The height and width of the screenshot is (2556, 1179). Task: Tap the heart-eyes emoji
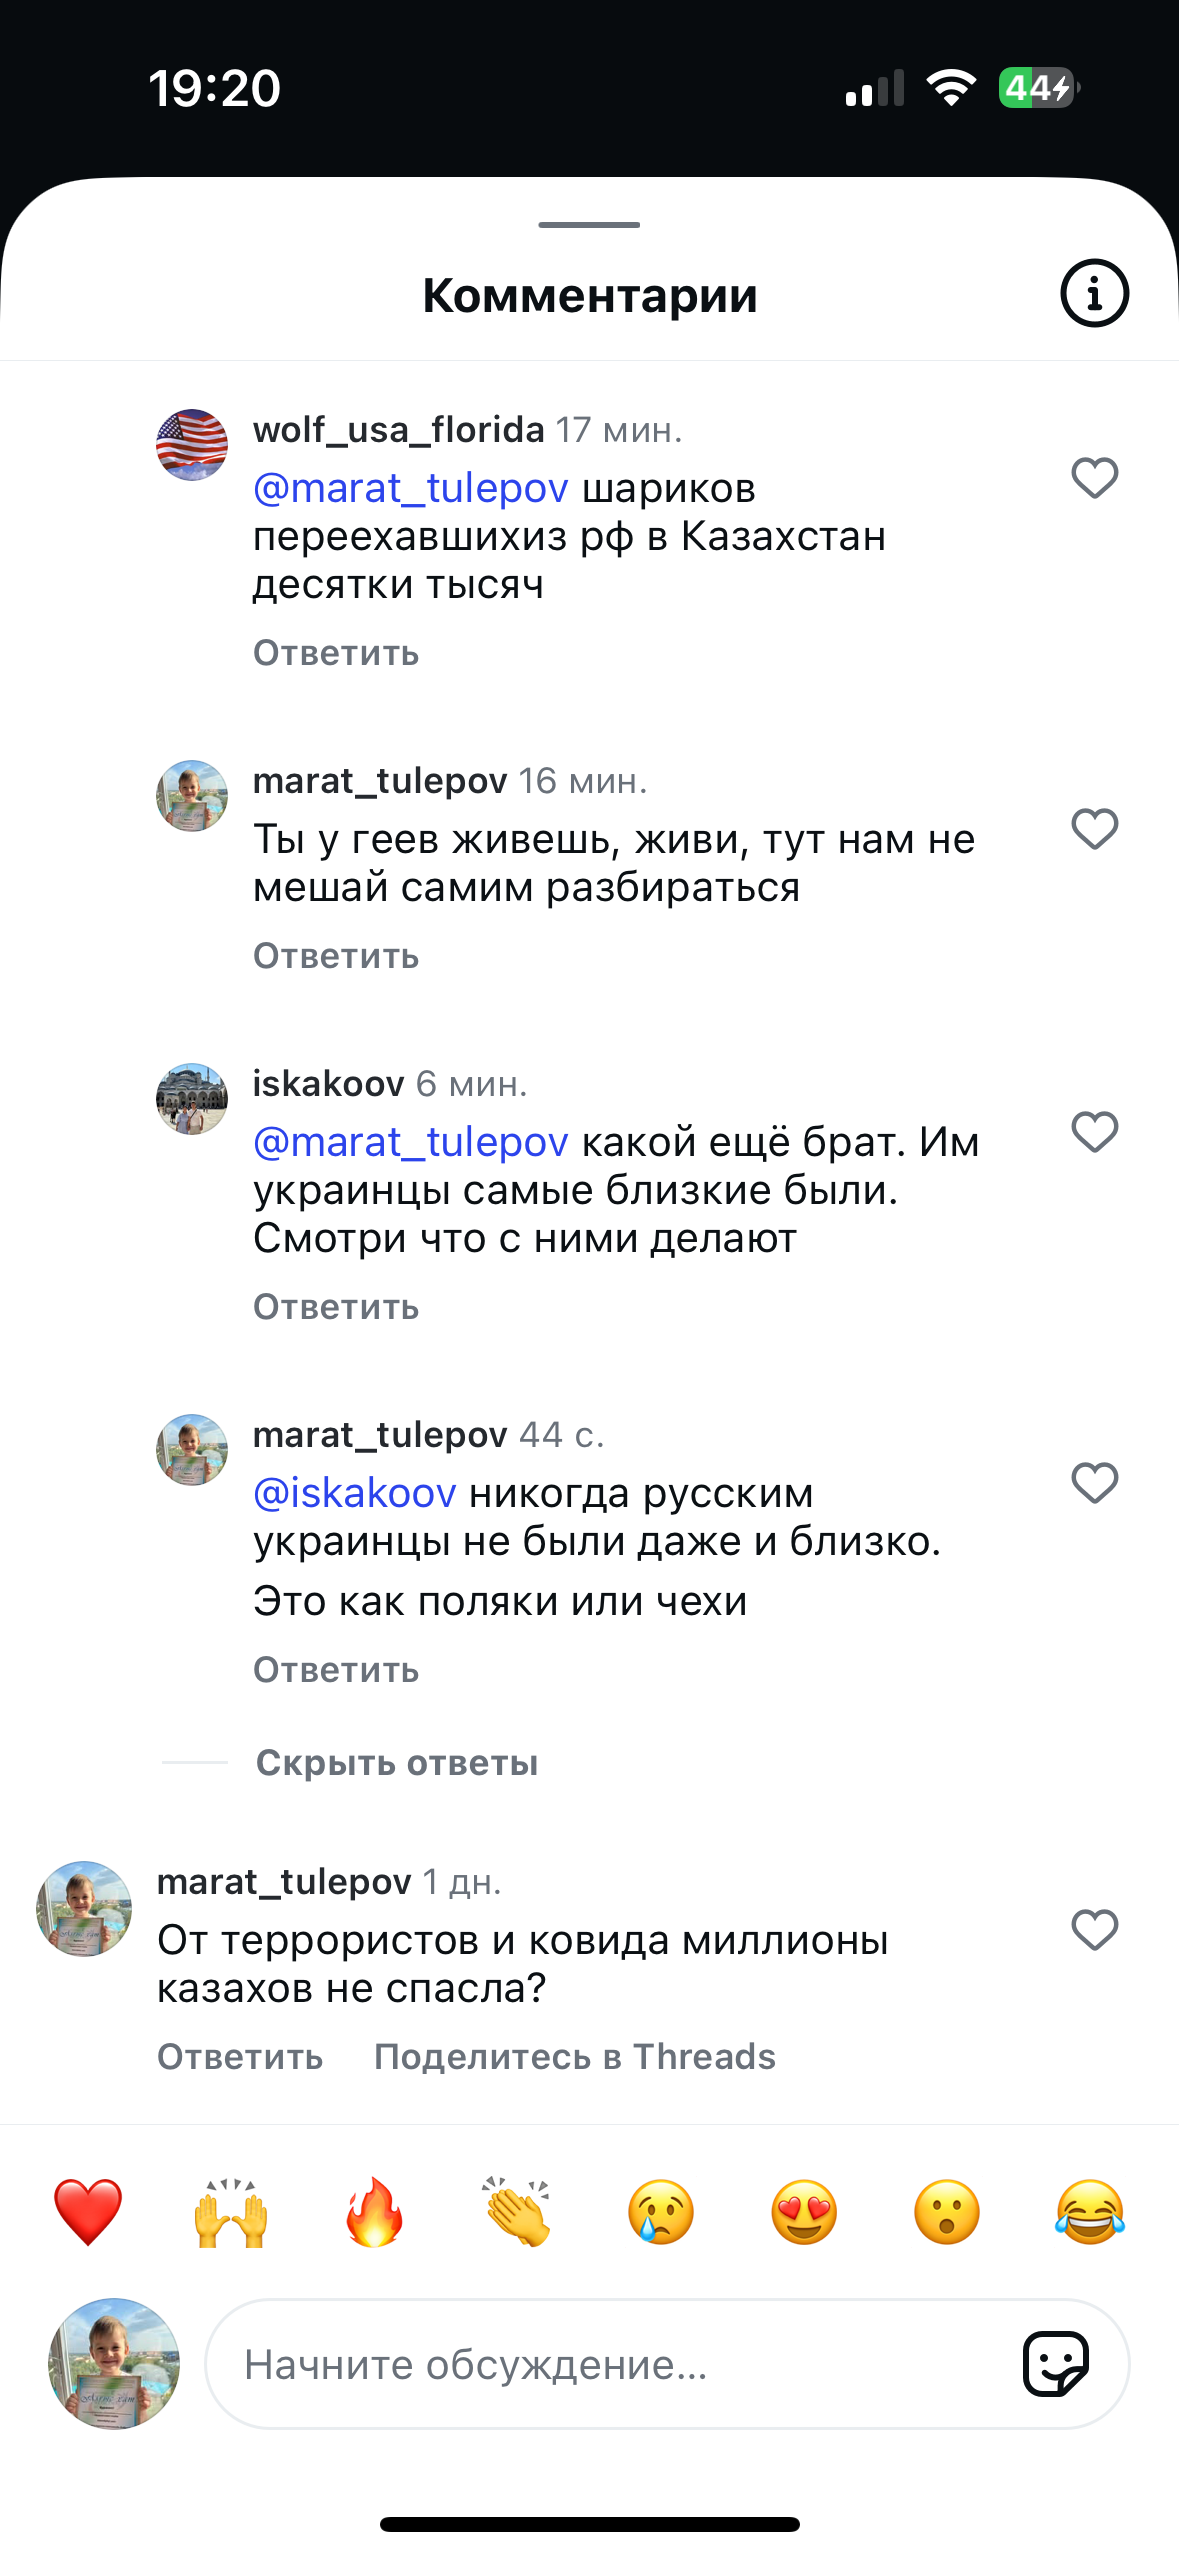(x=804, y=2212)
